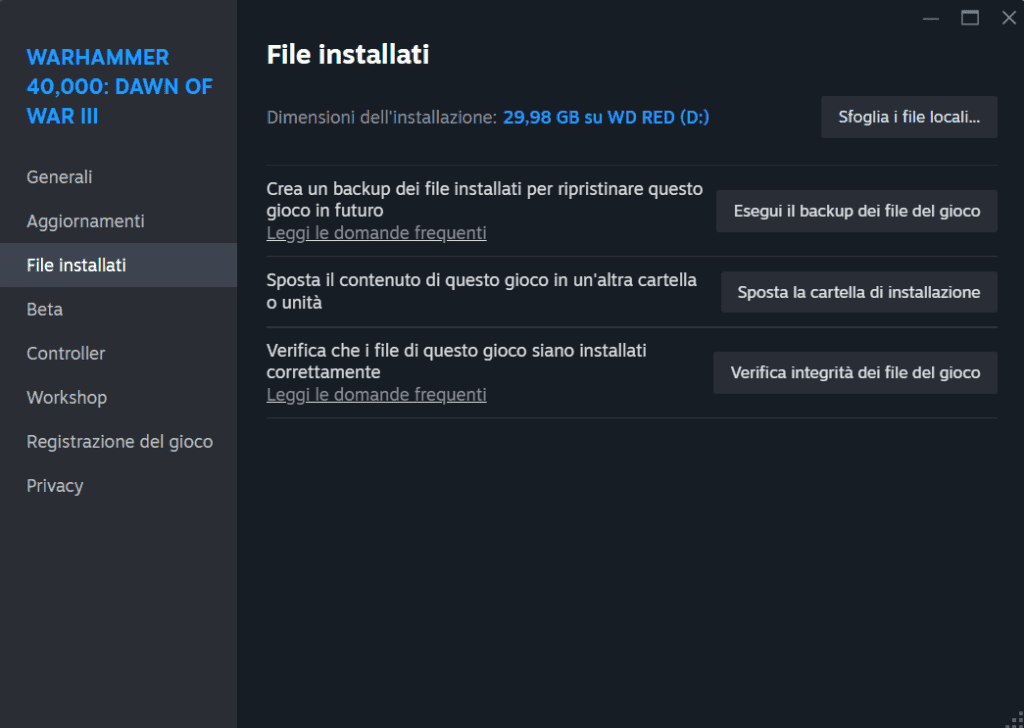Click the File installati page heading
This screenshot has height=728, width=1024.
[347, 54]
